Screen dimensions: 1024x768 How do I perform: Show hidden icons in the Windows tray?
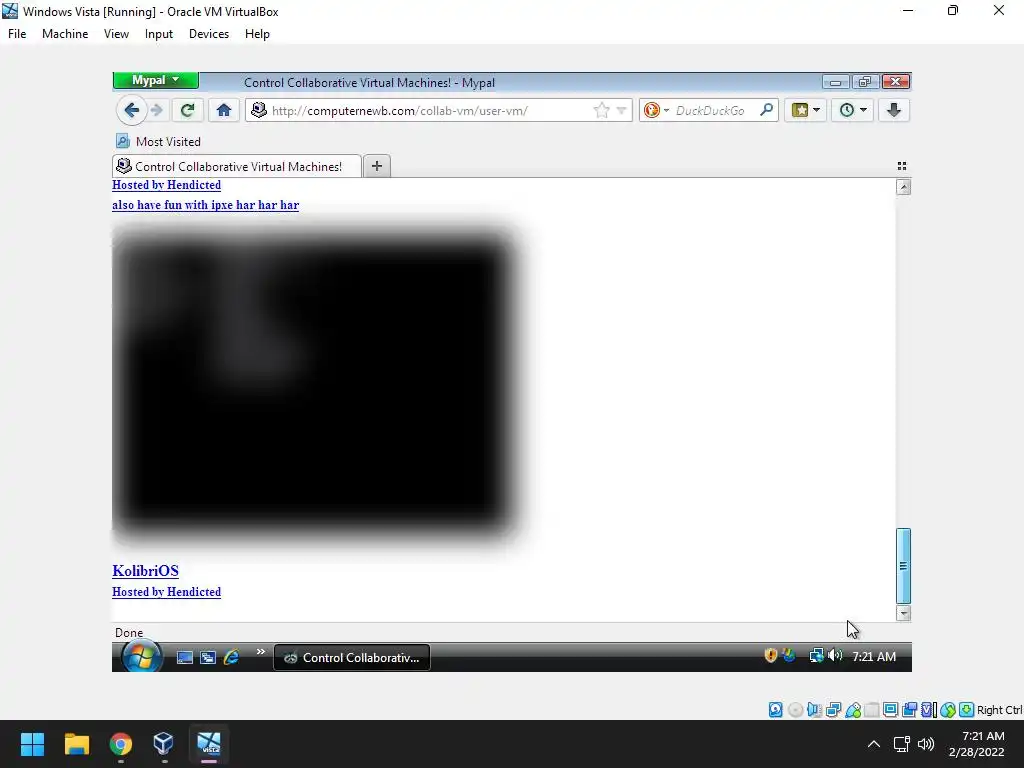pos(873,744)
